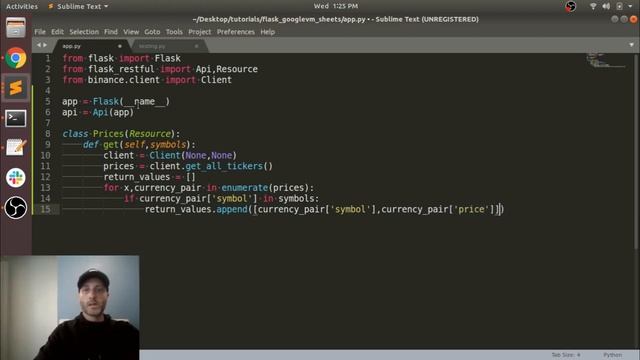This screenshot has height=360, width=640.
Task: Open Slack from the dock
Action: pyautogui.click(x=16, y=178)
